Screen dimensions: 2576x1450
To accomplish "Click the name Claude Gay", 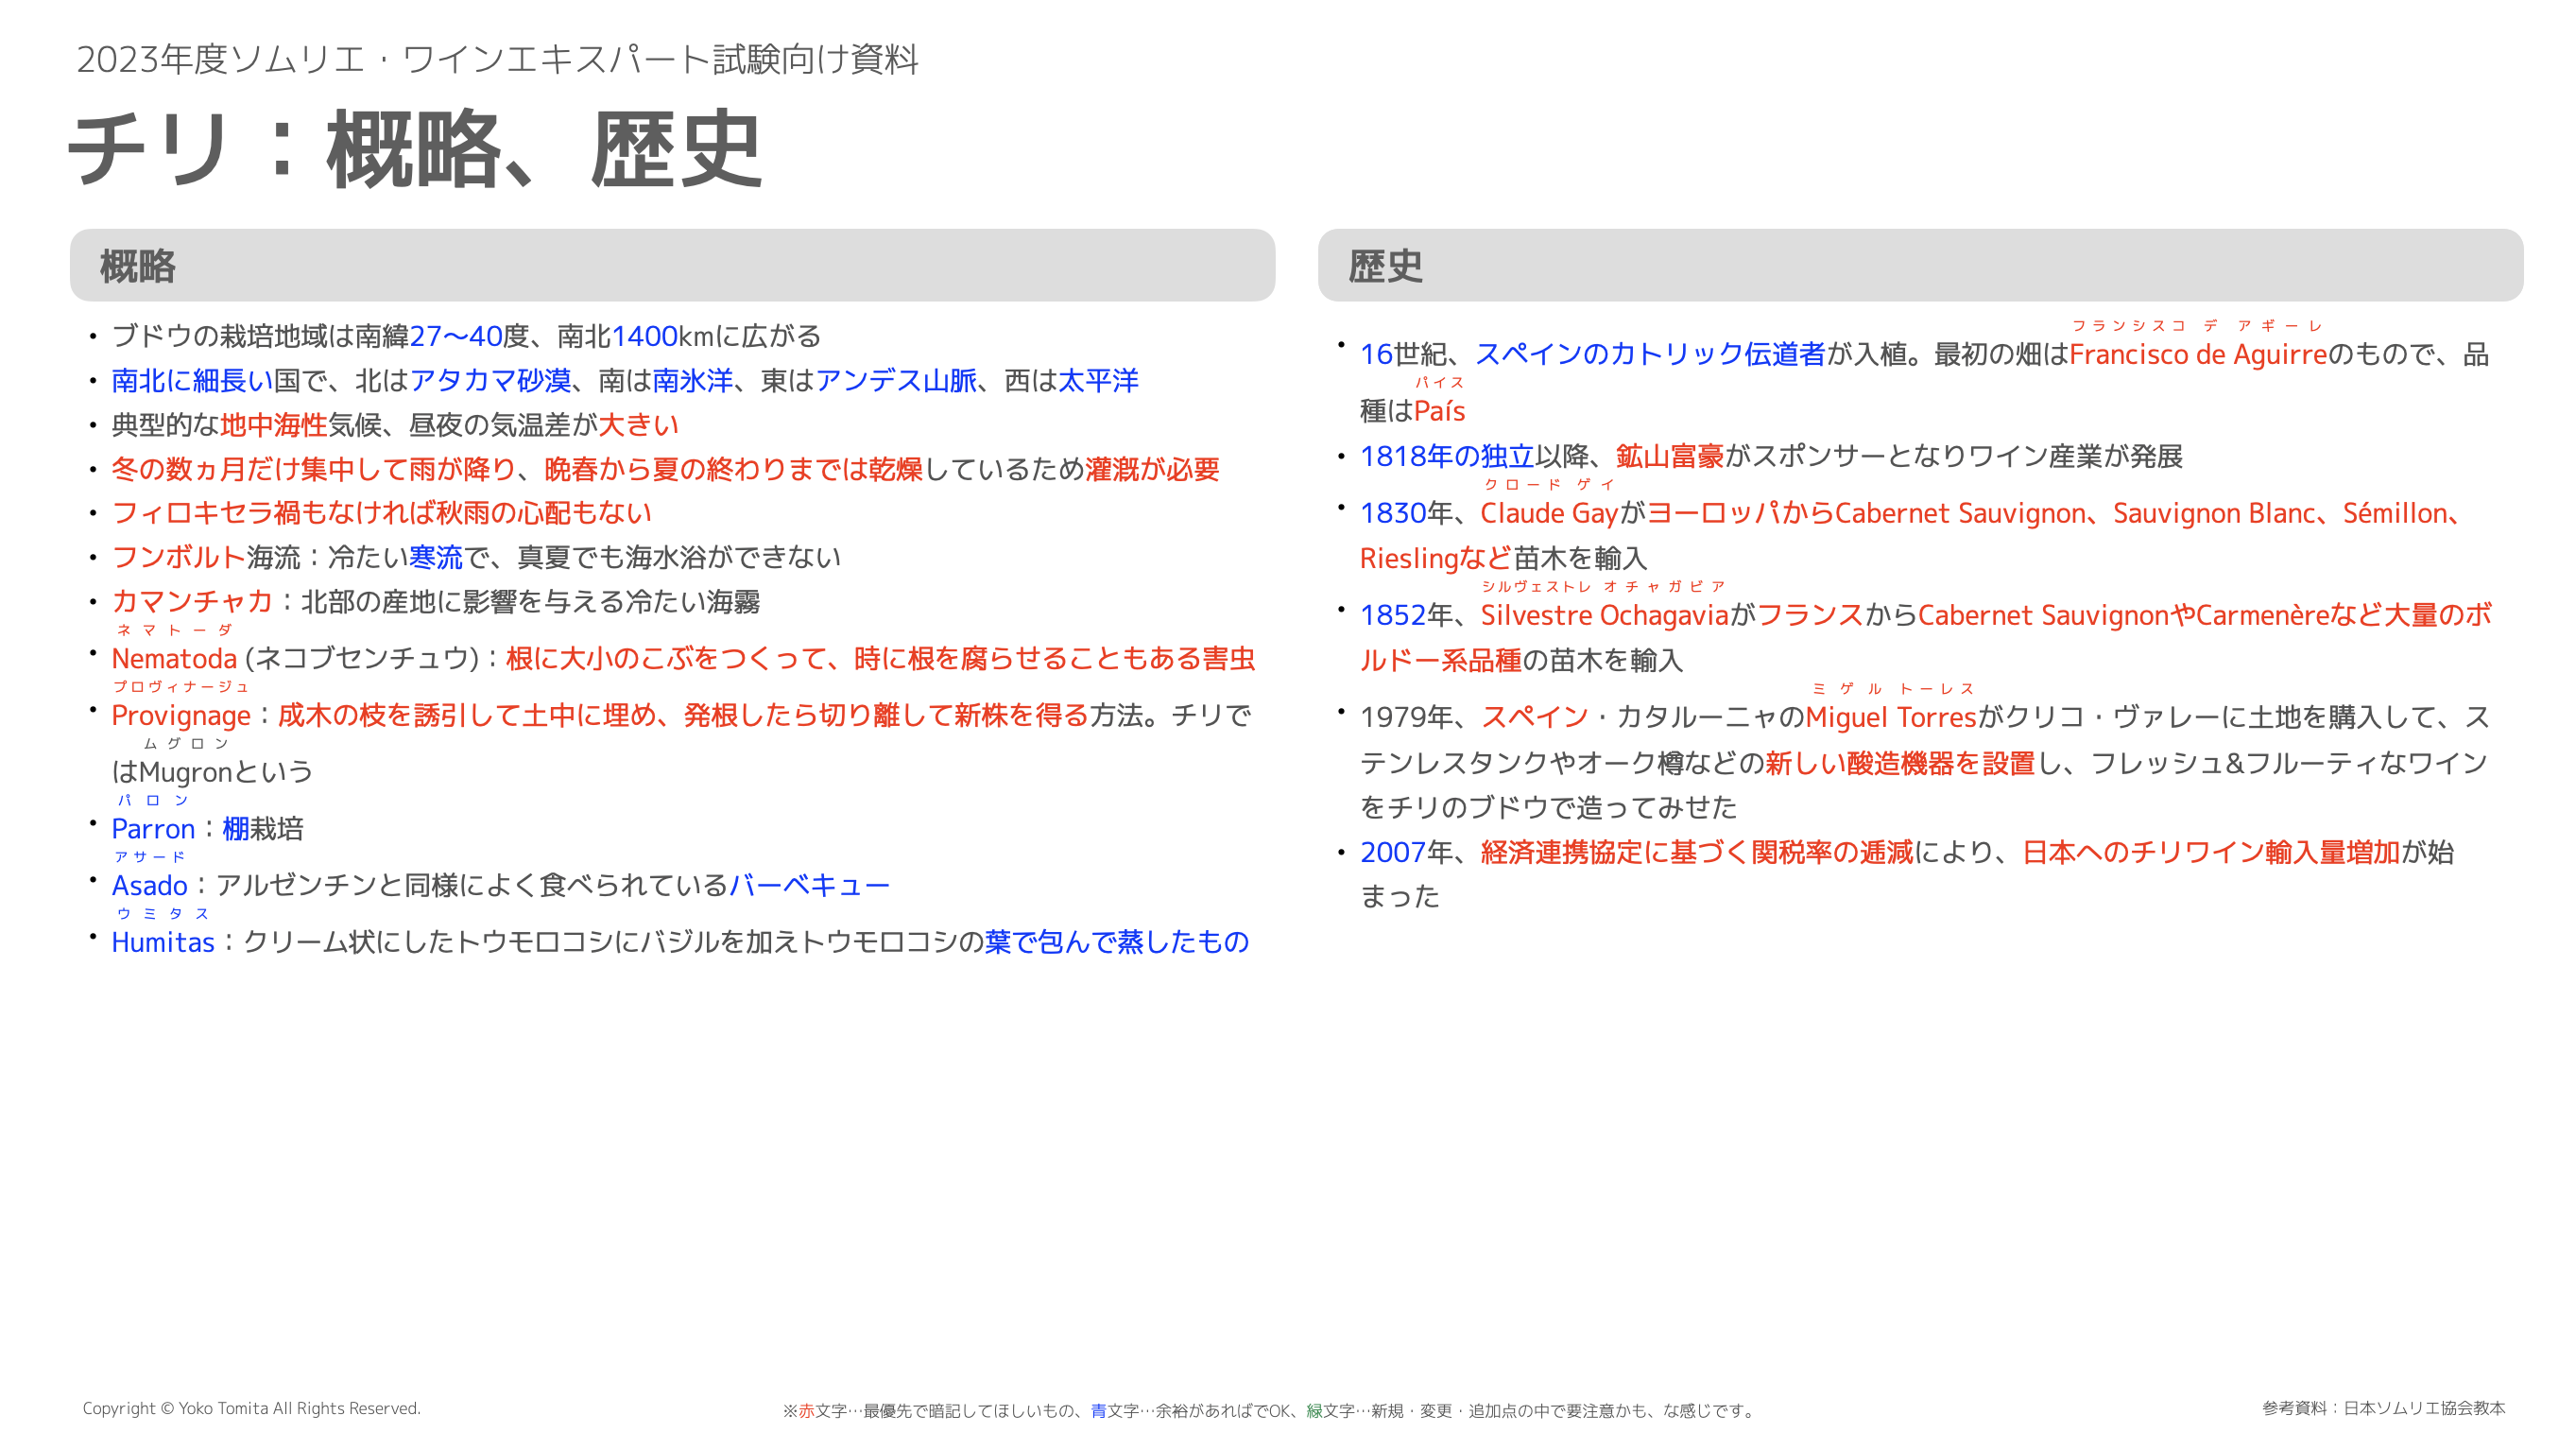I will [x=1549, y=513].
